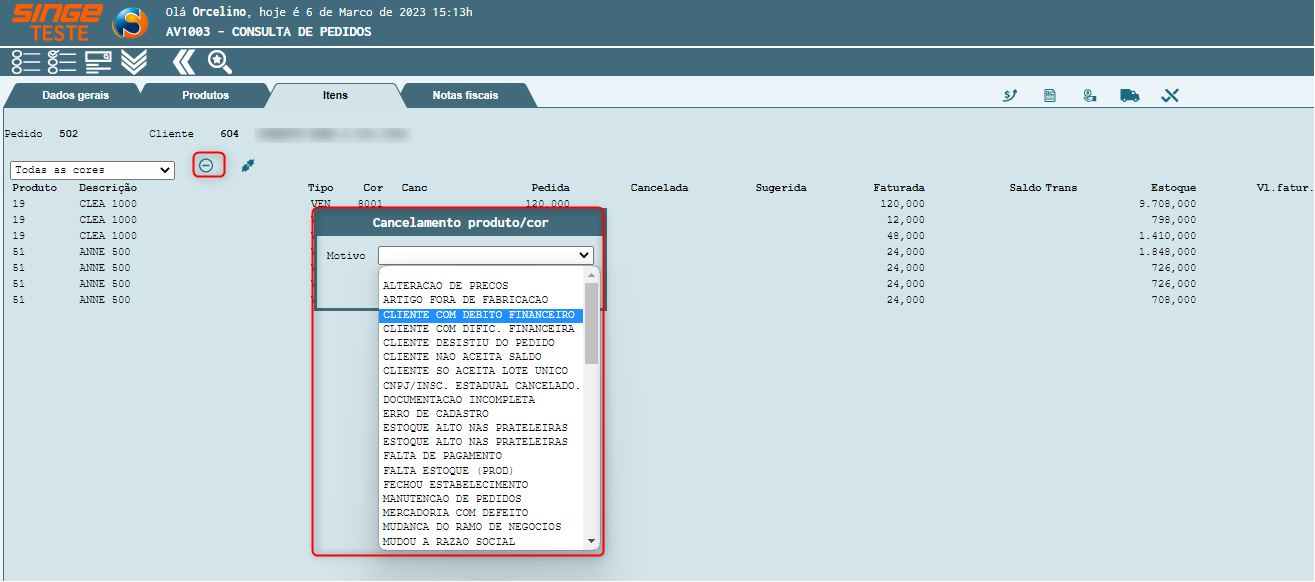Viewport: 1315px width, 582px height.
Task: Click the Faturada value 48,000
Action: (x=905, y=236)
